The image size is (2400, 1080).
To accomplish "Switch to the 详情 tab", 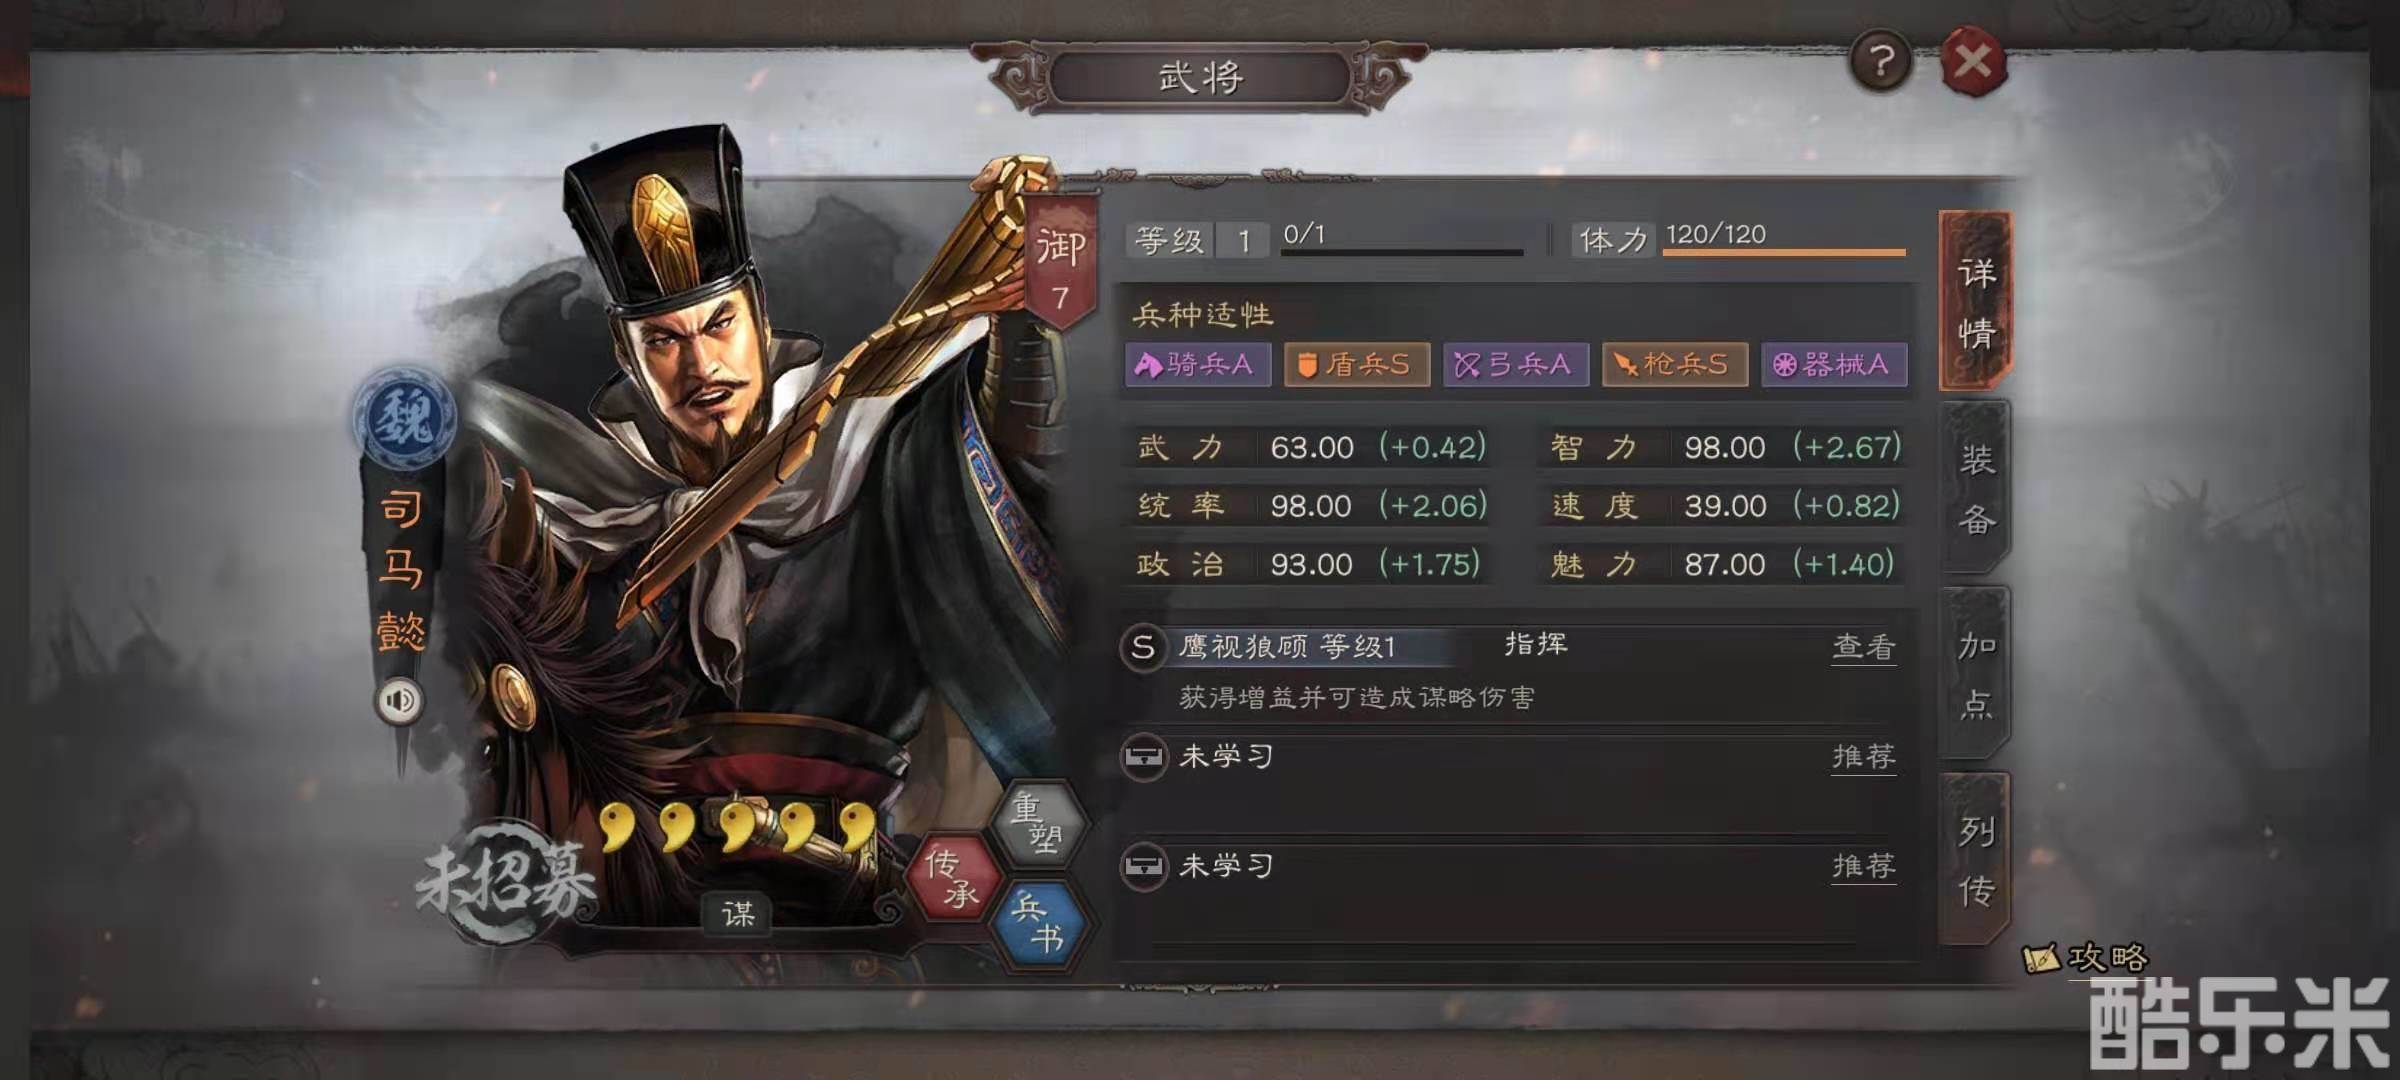I will click(1975, 300).
